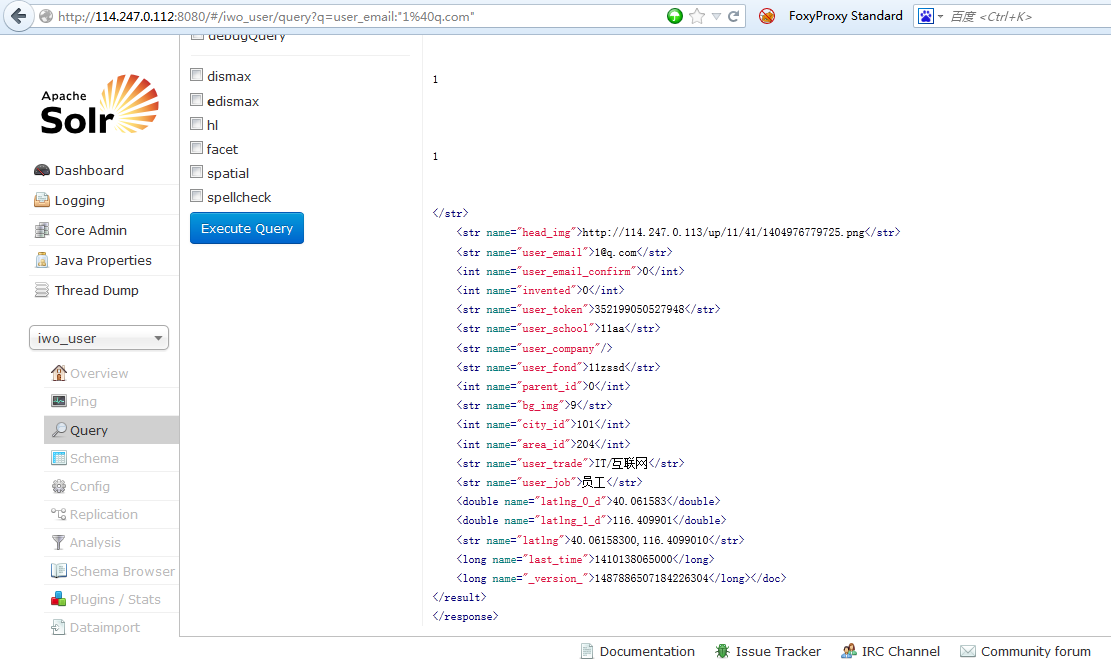The width and height of the screenshot is (1111, 666).
Task: Click the Query magnifier icon
Action: [60, 429]
